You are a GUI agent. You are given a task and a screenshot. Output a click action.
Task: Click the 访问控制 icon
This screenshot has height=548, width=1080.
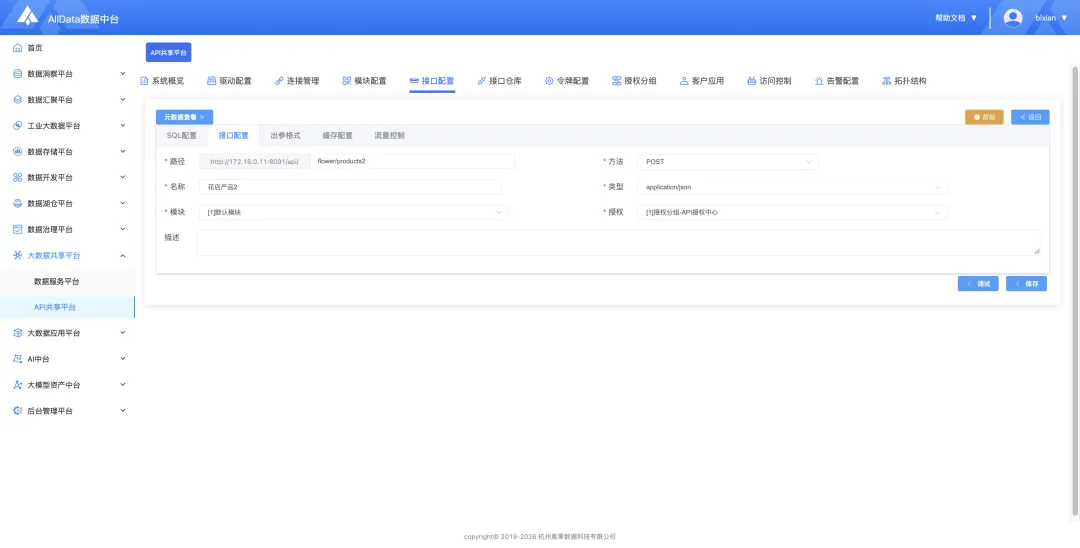(x=751, y=81)
